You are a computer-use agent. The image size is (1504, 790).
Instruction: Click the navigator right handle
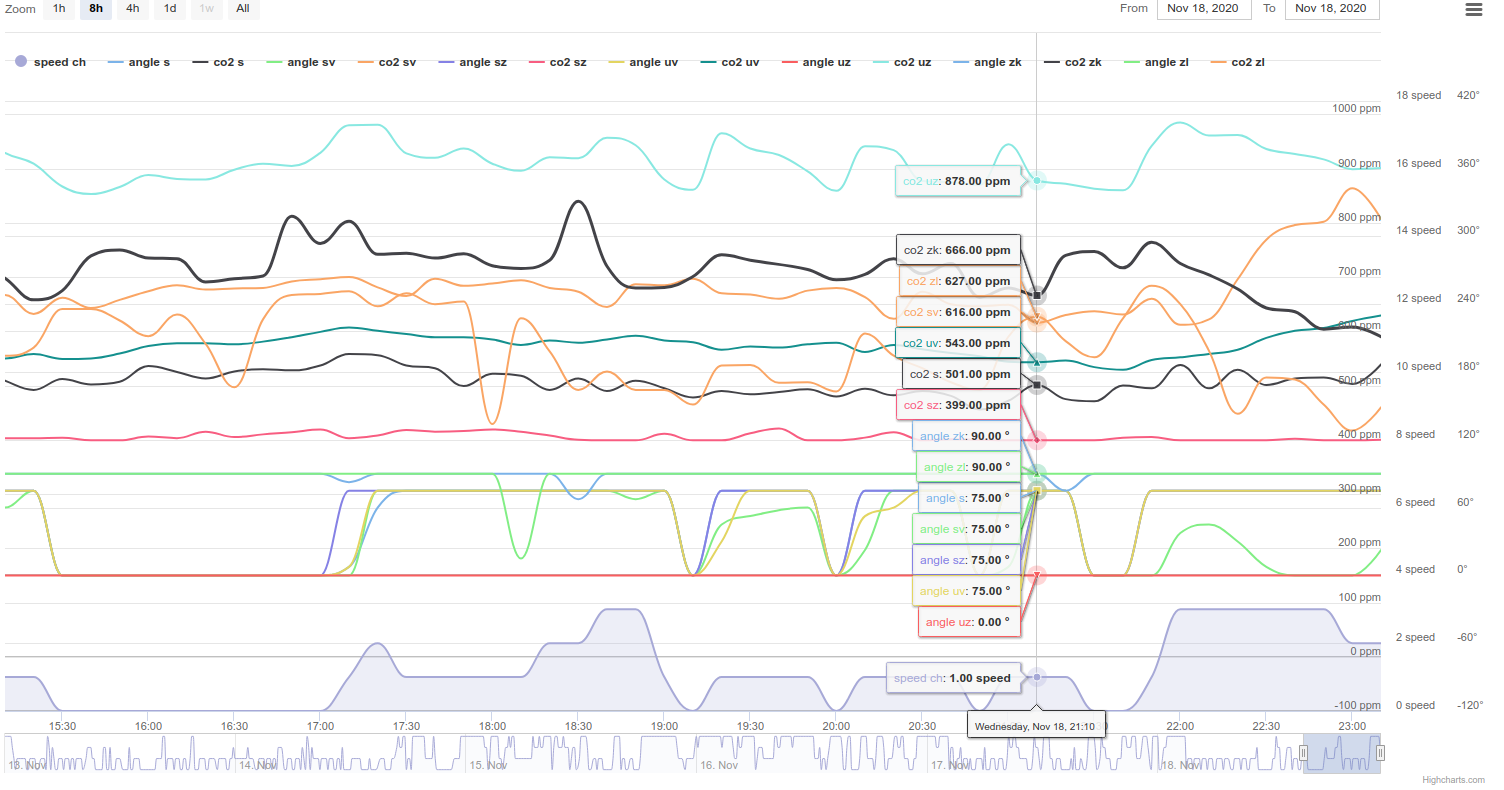(x=1380, y=753)
